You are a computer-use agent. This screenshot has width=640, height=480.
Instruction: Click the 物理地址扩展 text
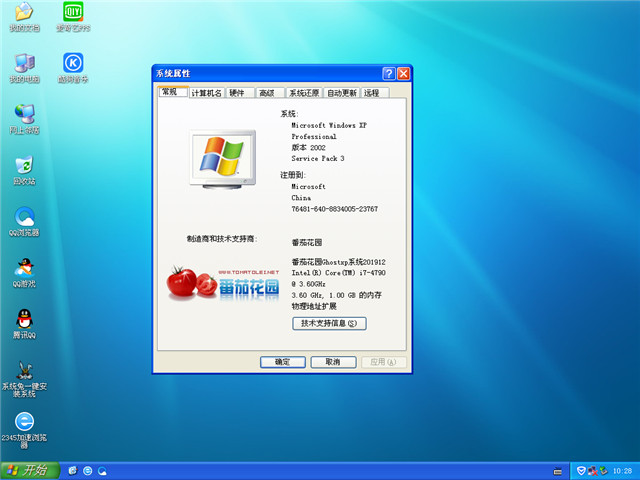tap(314, 306)
